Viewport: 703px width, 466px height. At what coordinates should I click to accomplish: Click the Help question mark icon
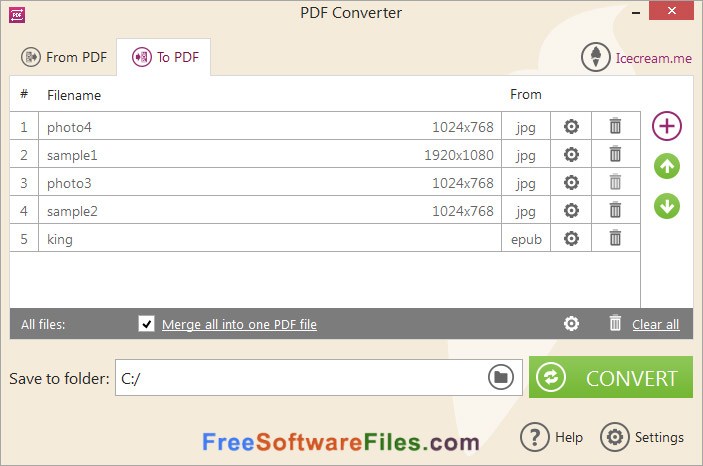pos(534,436)
